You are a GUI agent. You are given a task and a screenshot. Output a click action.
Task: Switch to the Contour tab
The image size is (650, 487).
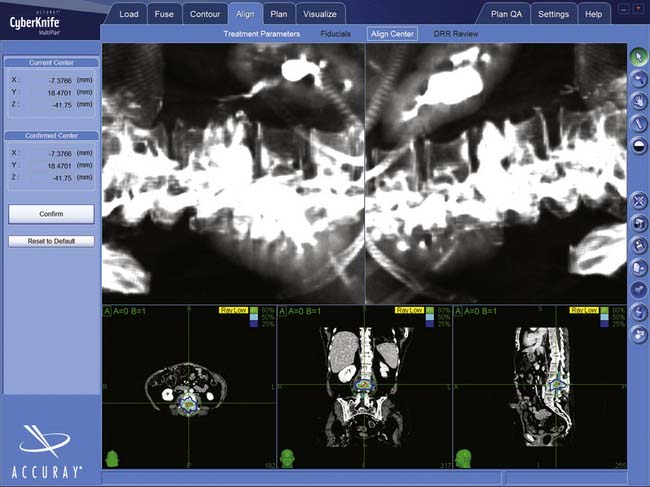(204, 14)
